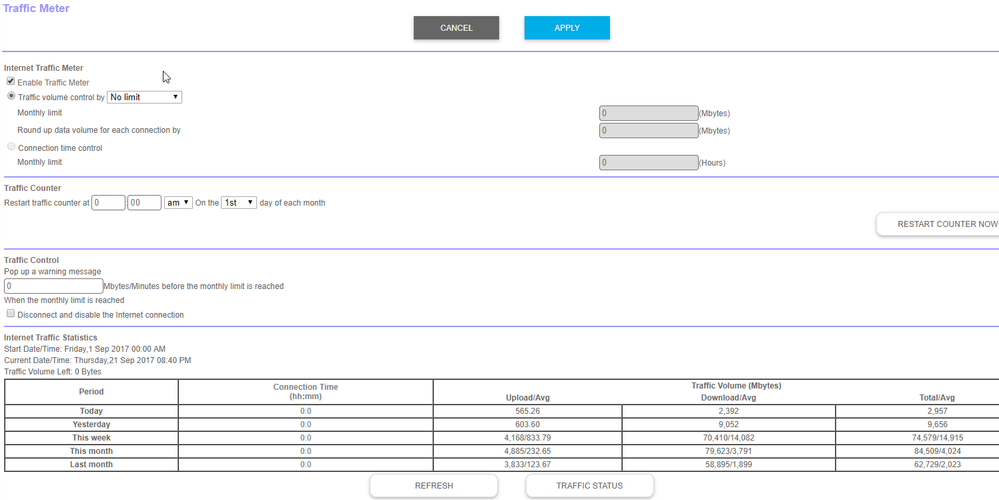The width and height of the screenshot is (999, 500).
Task: Select the Connection time control radio button
Action: [11, 147]
